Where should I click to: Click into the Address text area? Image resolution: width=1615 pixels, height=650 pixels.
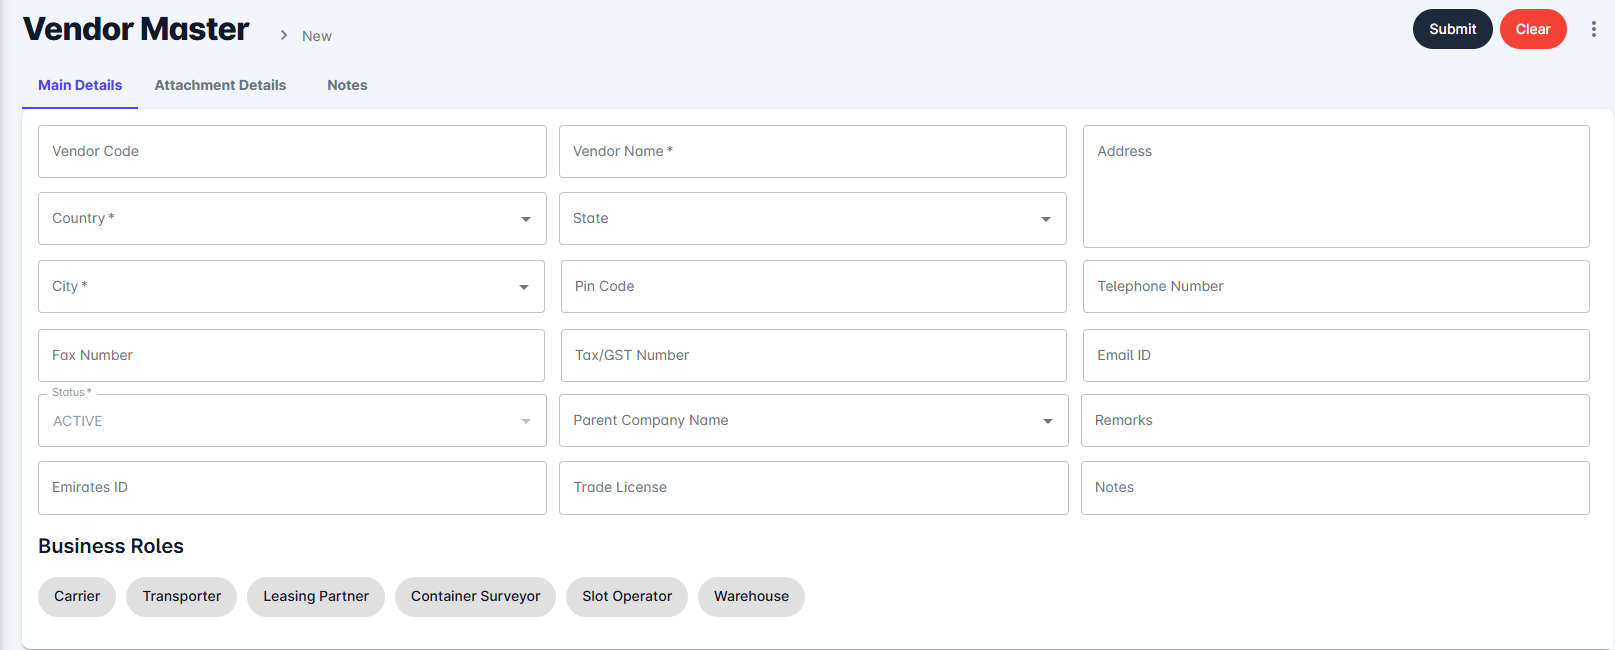click(x=1336, y=186)
